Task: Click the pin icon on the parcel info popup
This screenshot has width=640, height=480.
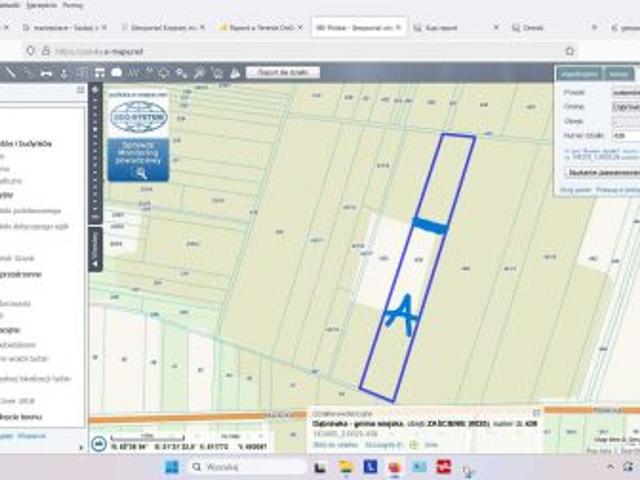Action: coord(536,413)
